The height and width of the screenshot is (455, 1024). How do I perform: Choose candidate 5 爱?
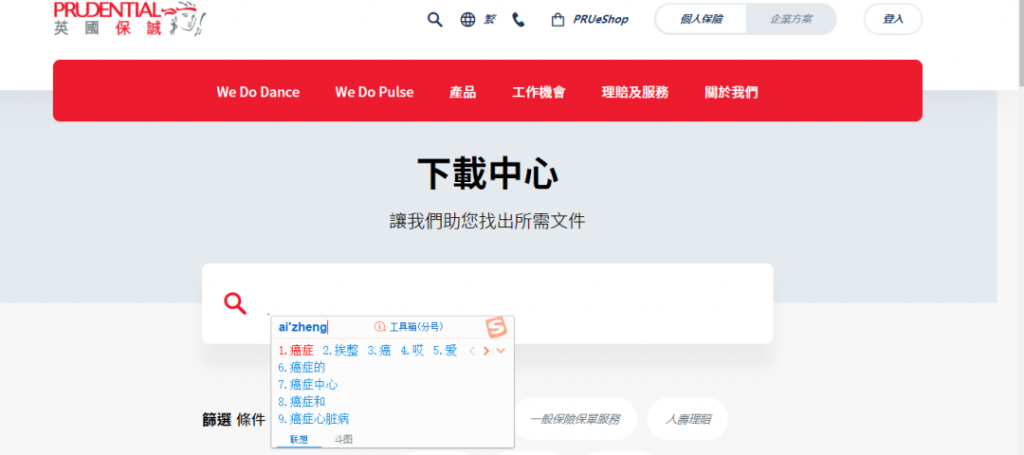click(x=445, y=351)
